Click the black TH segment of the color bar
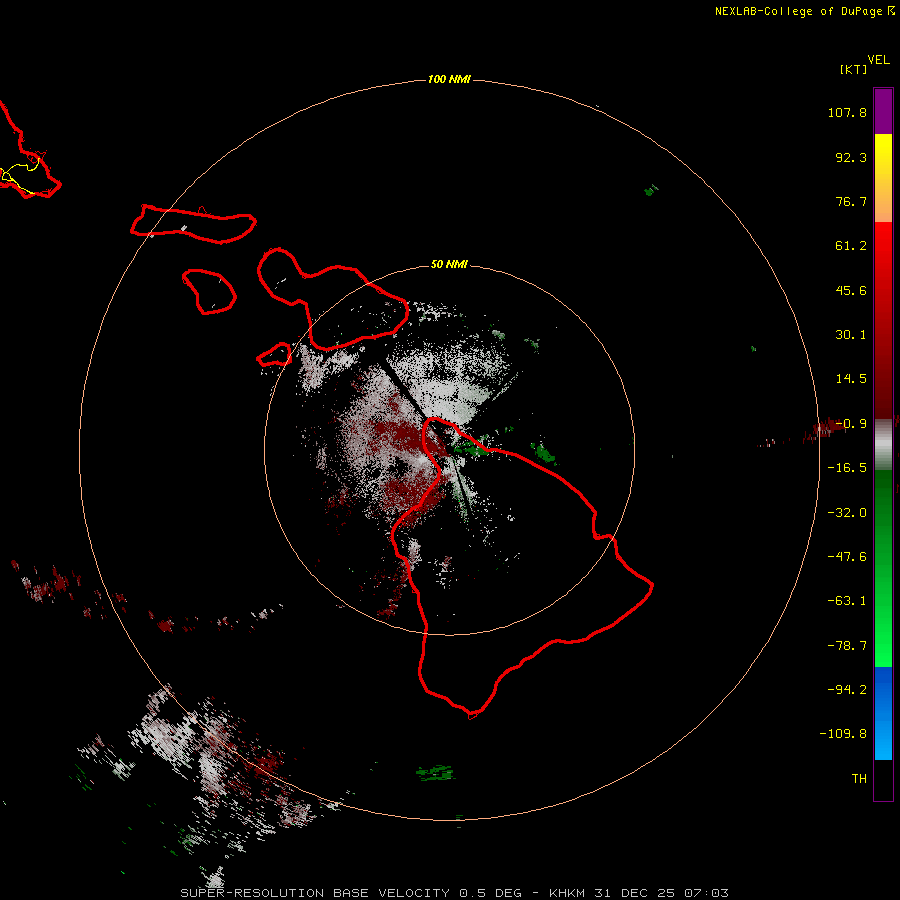 [x=883, y=779]
